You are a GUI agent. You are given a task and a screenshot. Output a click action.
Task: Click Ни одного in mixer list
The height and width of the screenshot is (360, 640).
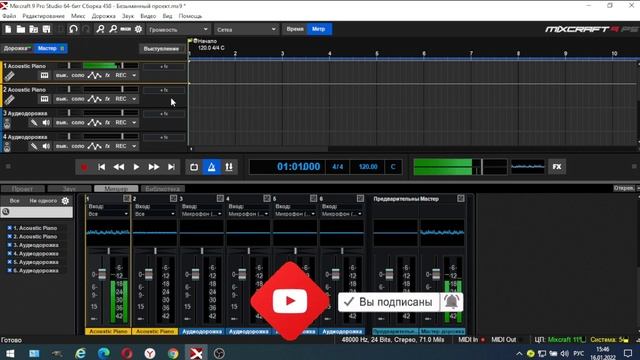43,201
